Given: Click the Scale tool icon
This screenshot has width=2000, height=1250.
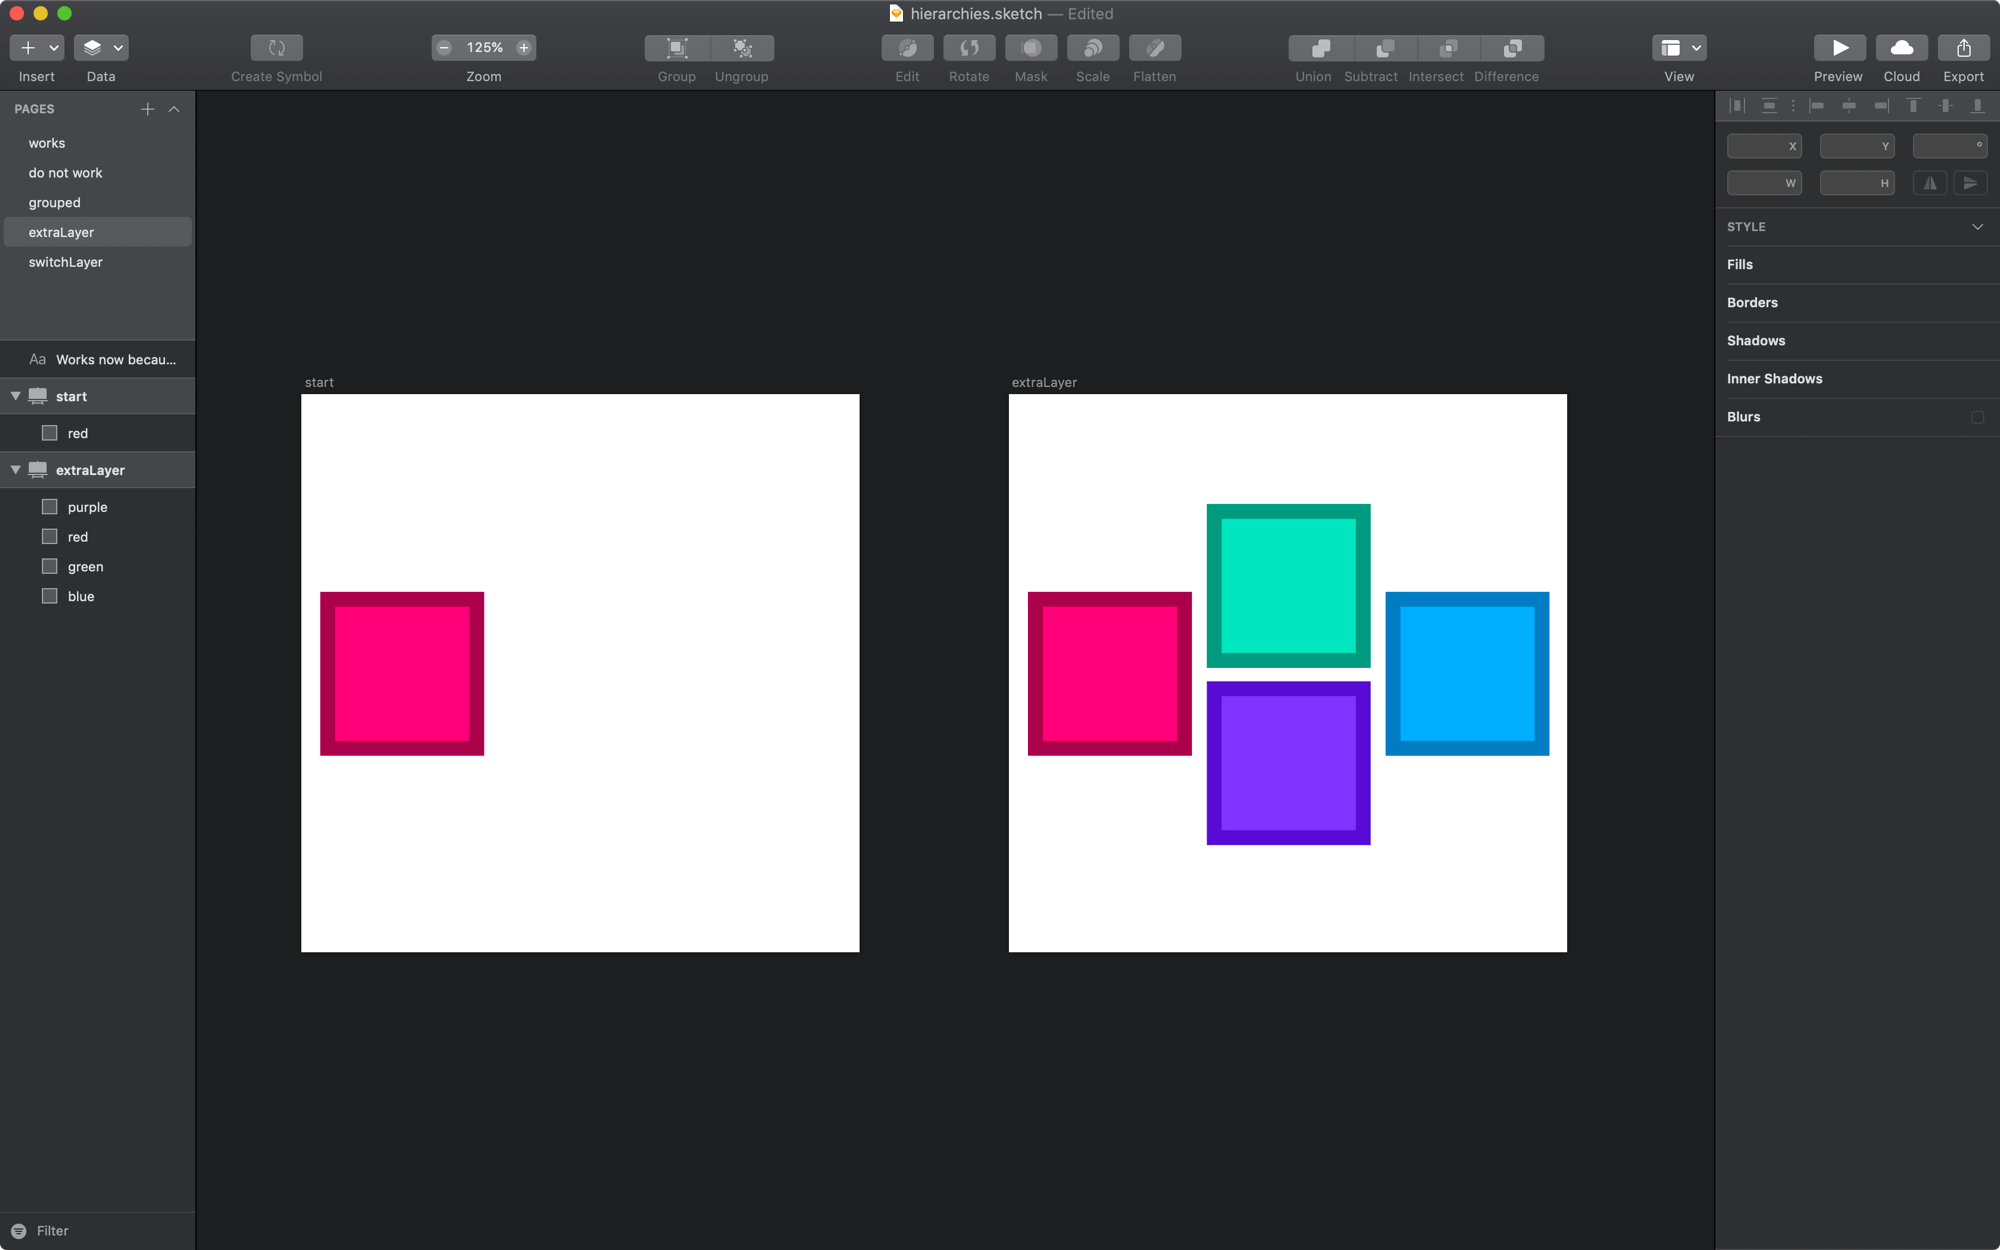Looking at the screenshot, I should (x=1093, y=48).
